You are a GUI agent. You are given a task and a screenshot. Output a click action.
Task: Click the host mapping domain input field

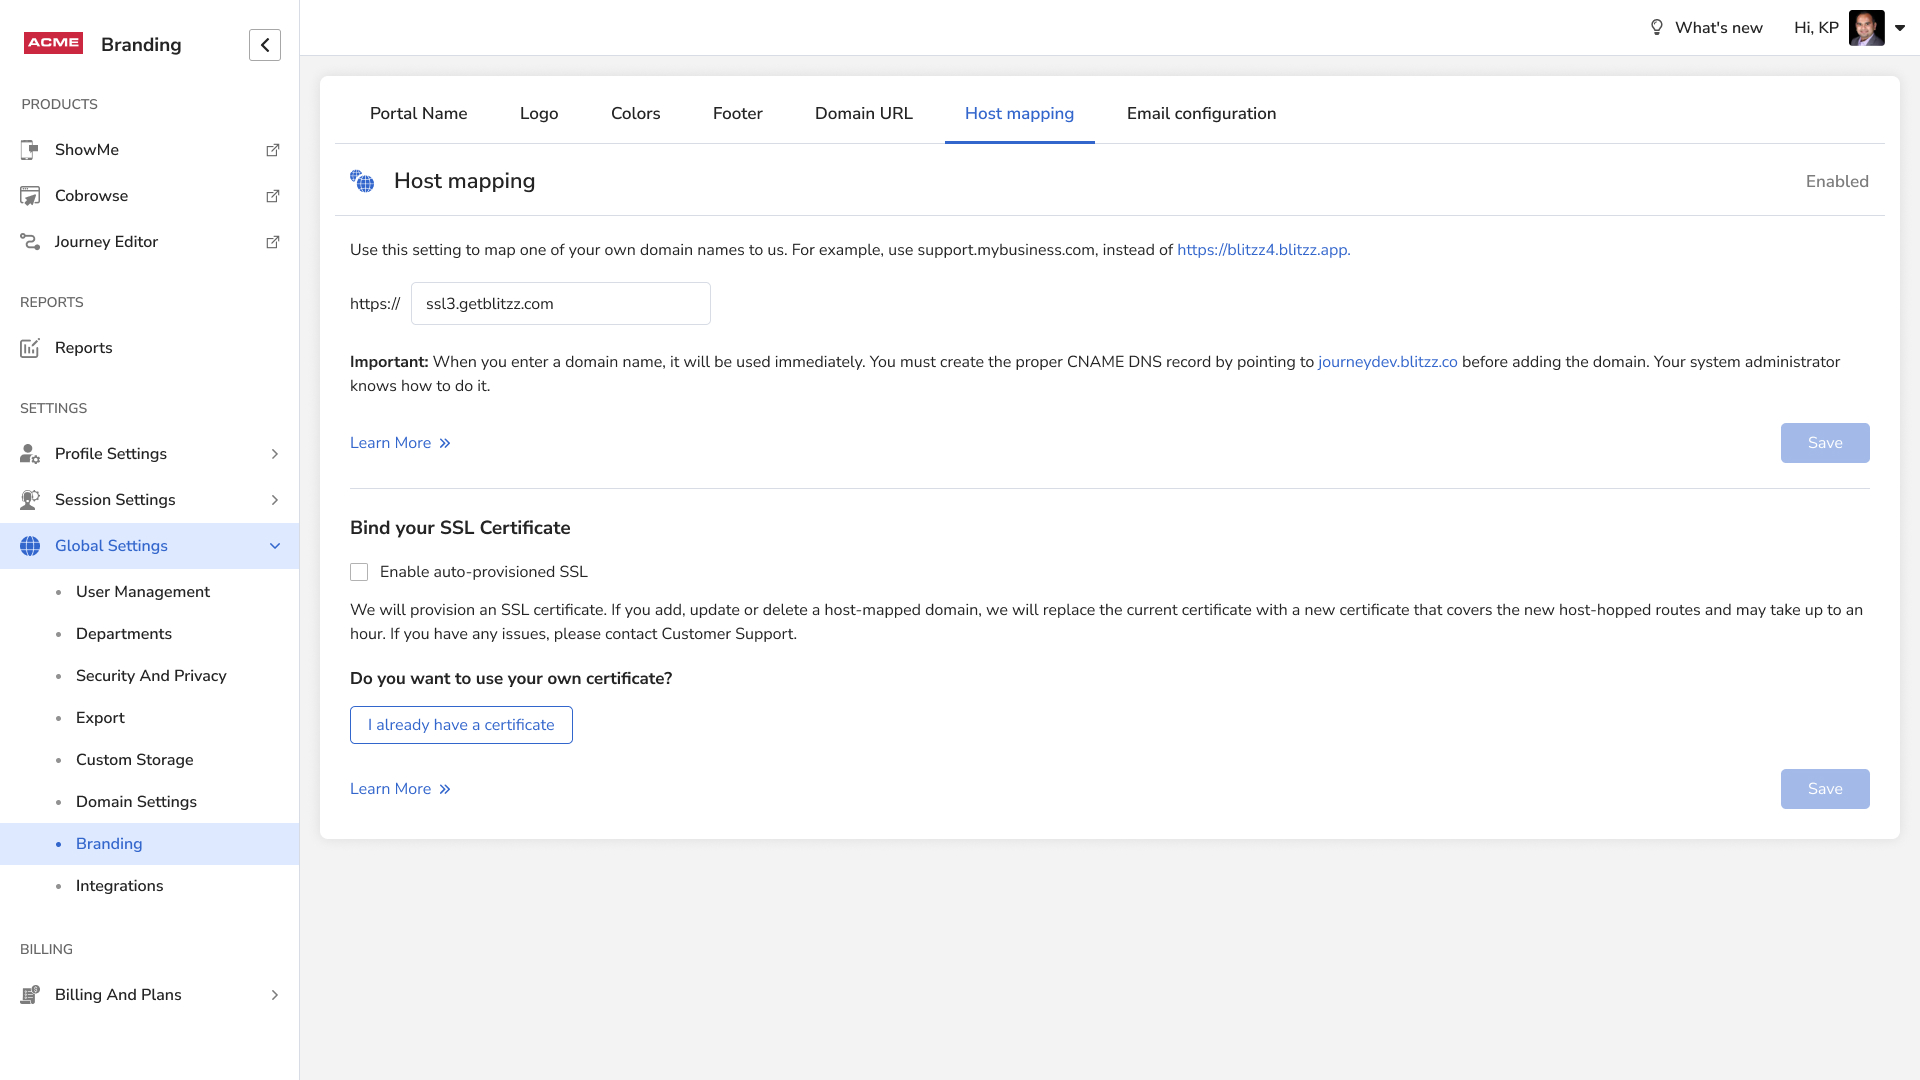560,304
